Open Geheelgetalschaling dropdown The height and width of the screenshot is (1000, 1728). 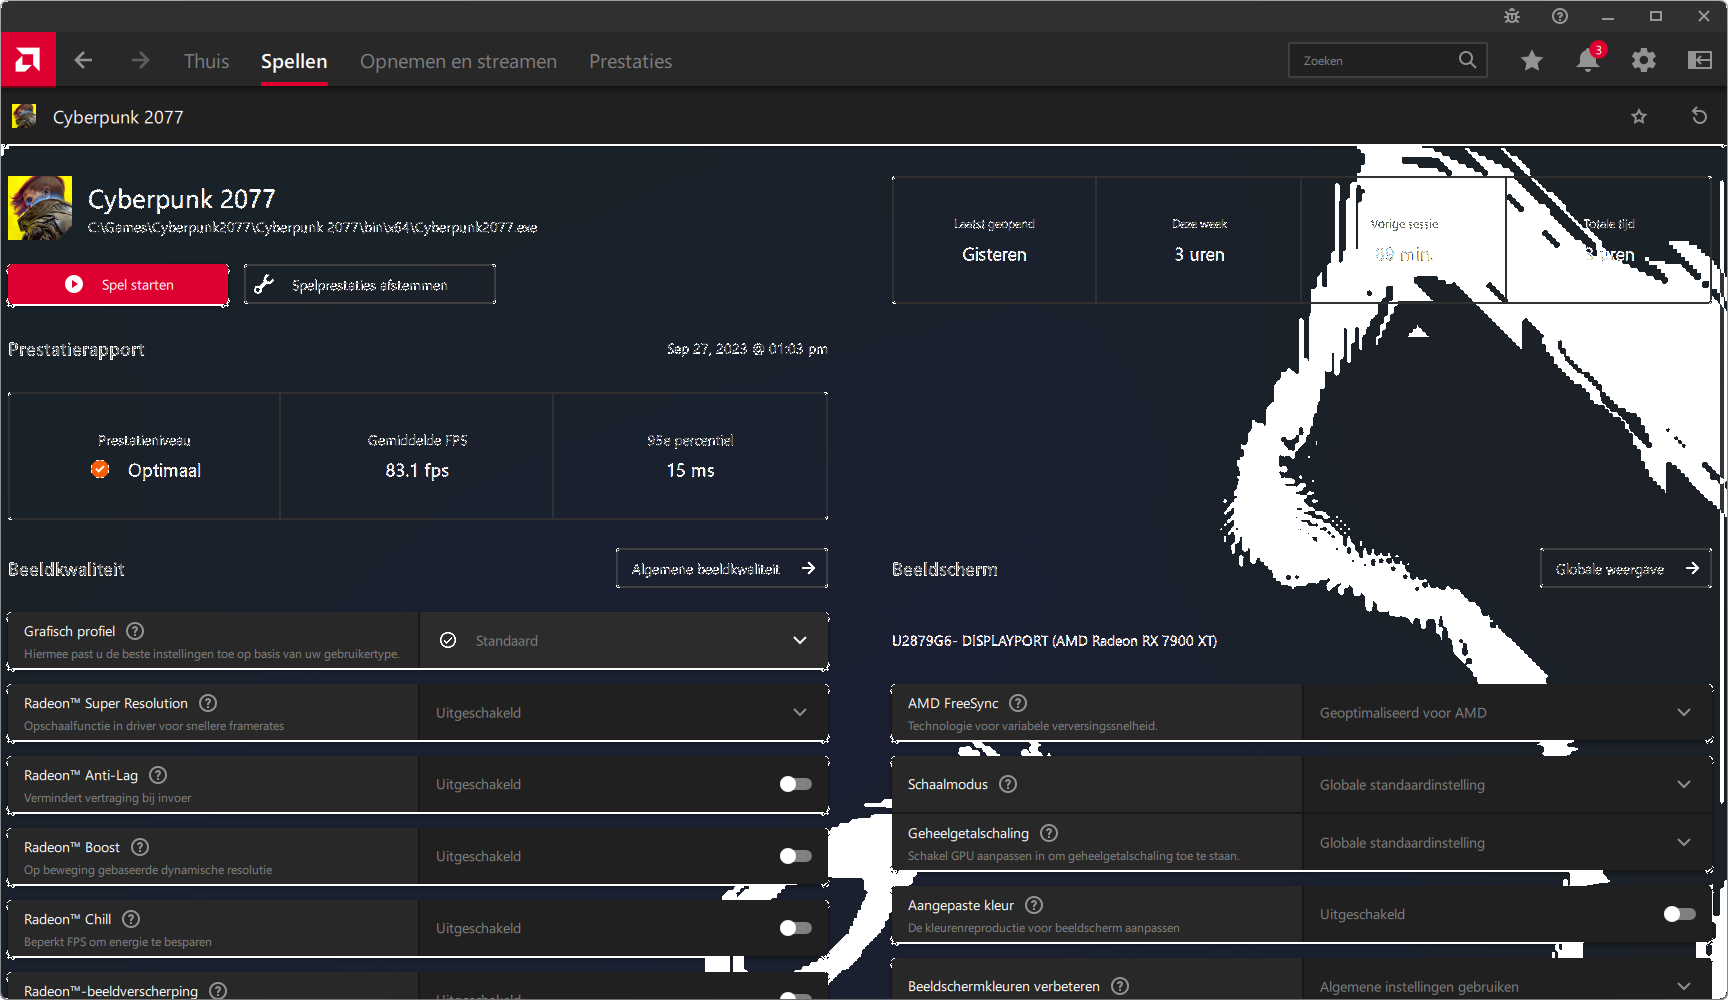point(1508,842)
